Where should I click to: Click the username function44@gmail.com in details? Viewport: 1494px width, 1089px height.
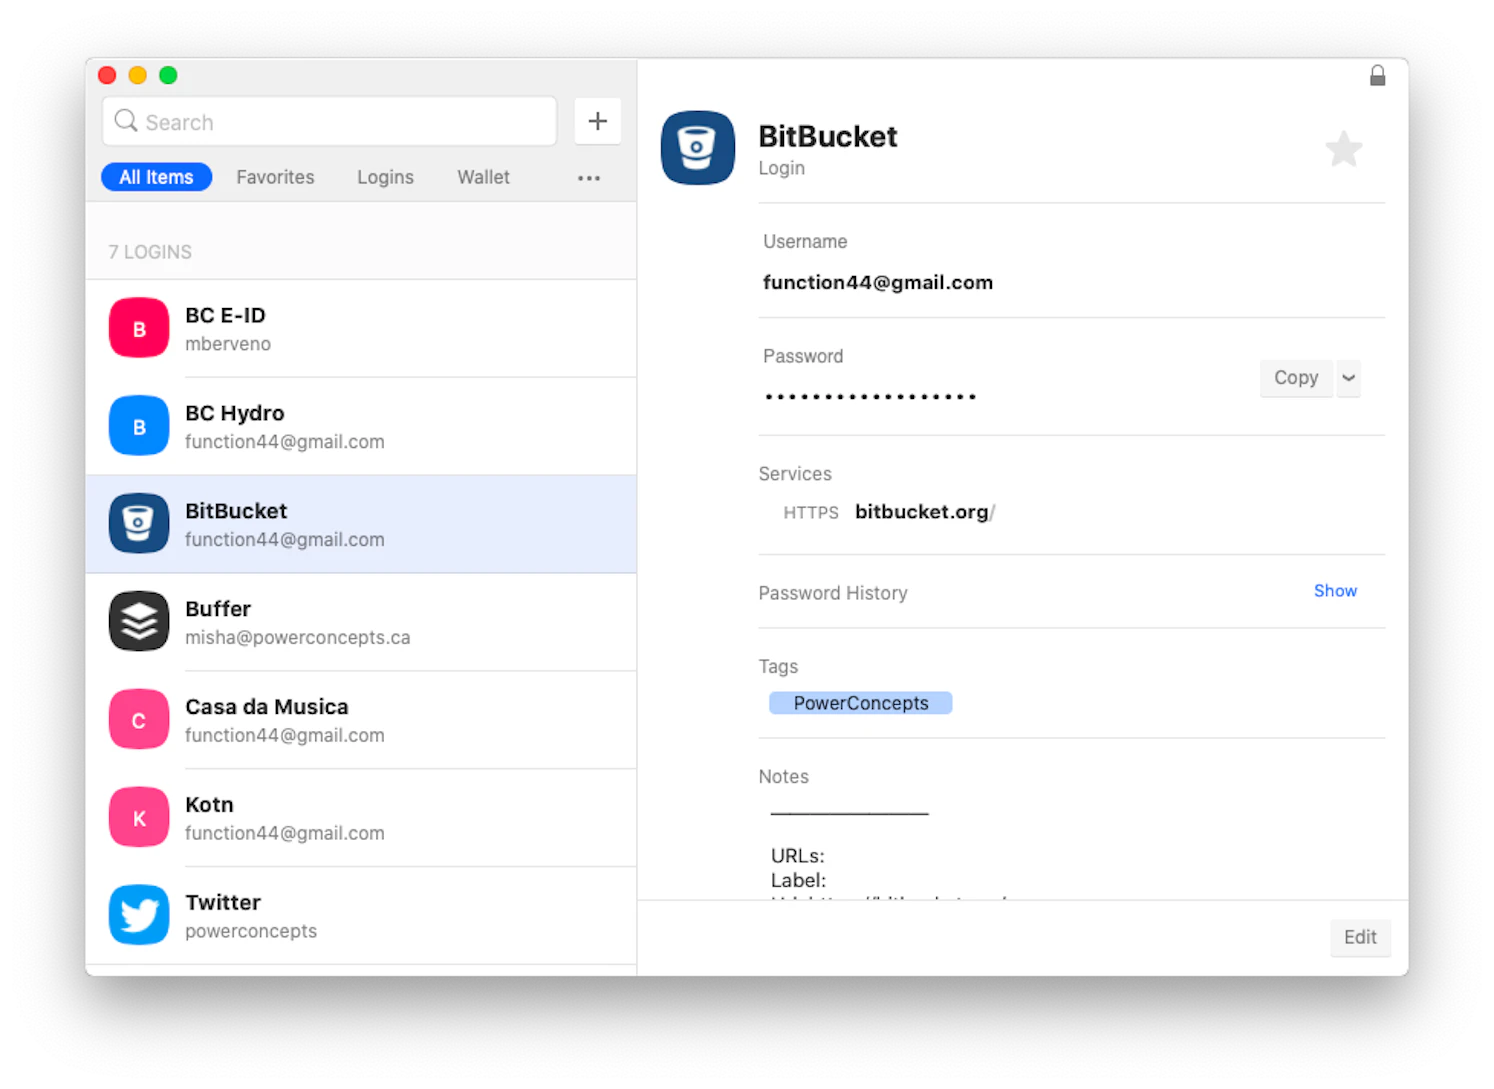(878, 283)
